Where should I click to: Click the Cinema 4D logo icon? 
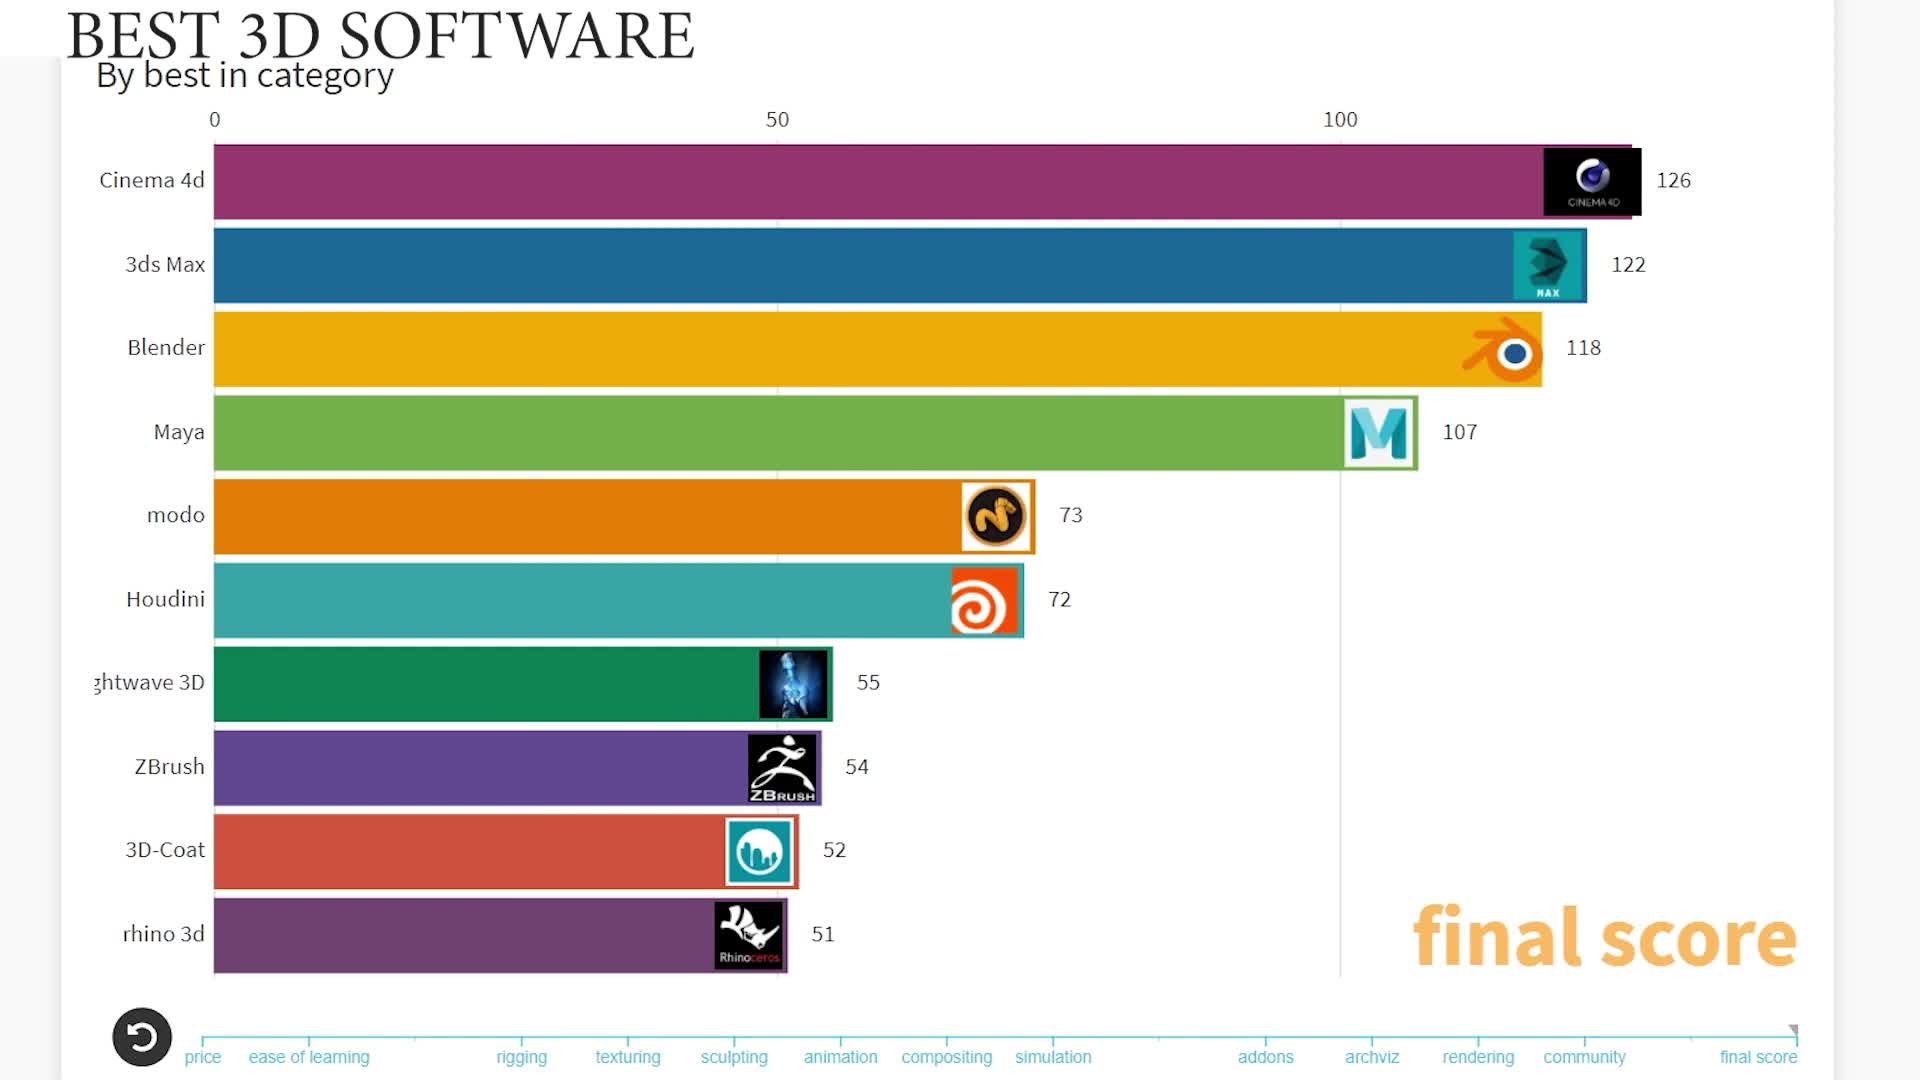(x=1590, y=179)
